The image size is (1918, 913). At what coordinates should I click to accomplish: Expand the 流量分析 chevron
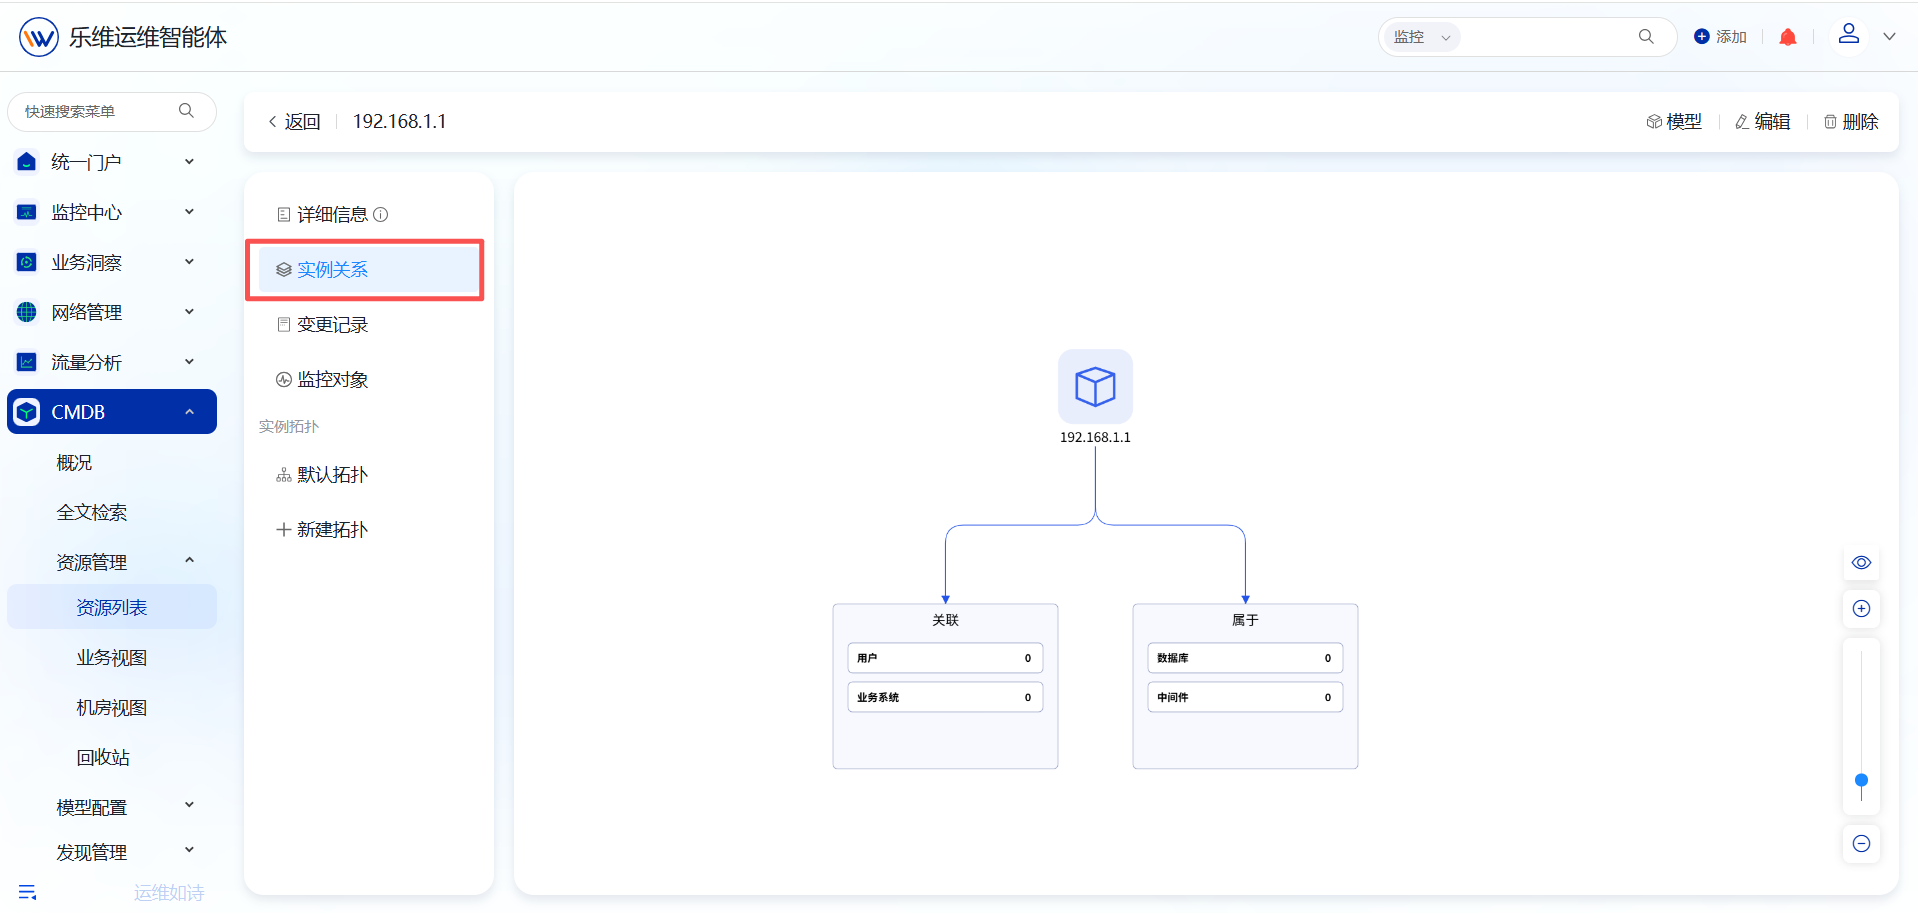point(189,362)
